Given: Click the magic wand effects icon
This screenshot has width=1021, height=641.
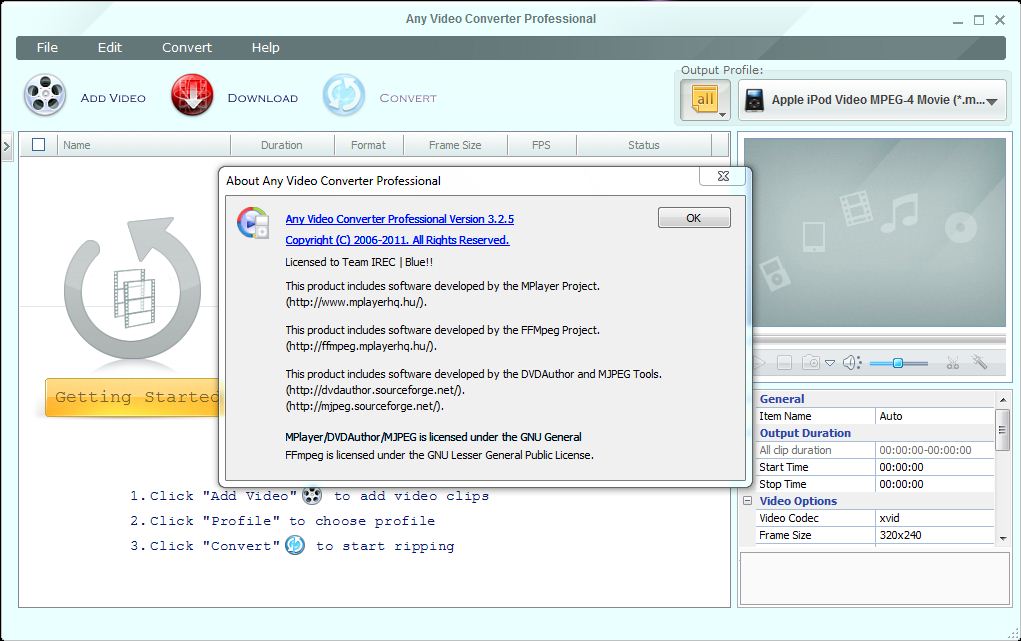Looking at the screenshot, I should coord(979,362).
